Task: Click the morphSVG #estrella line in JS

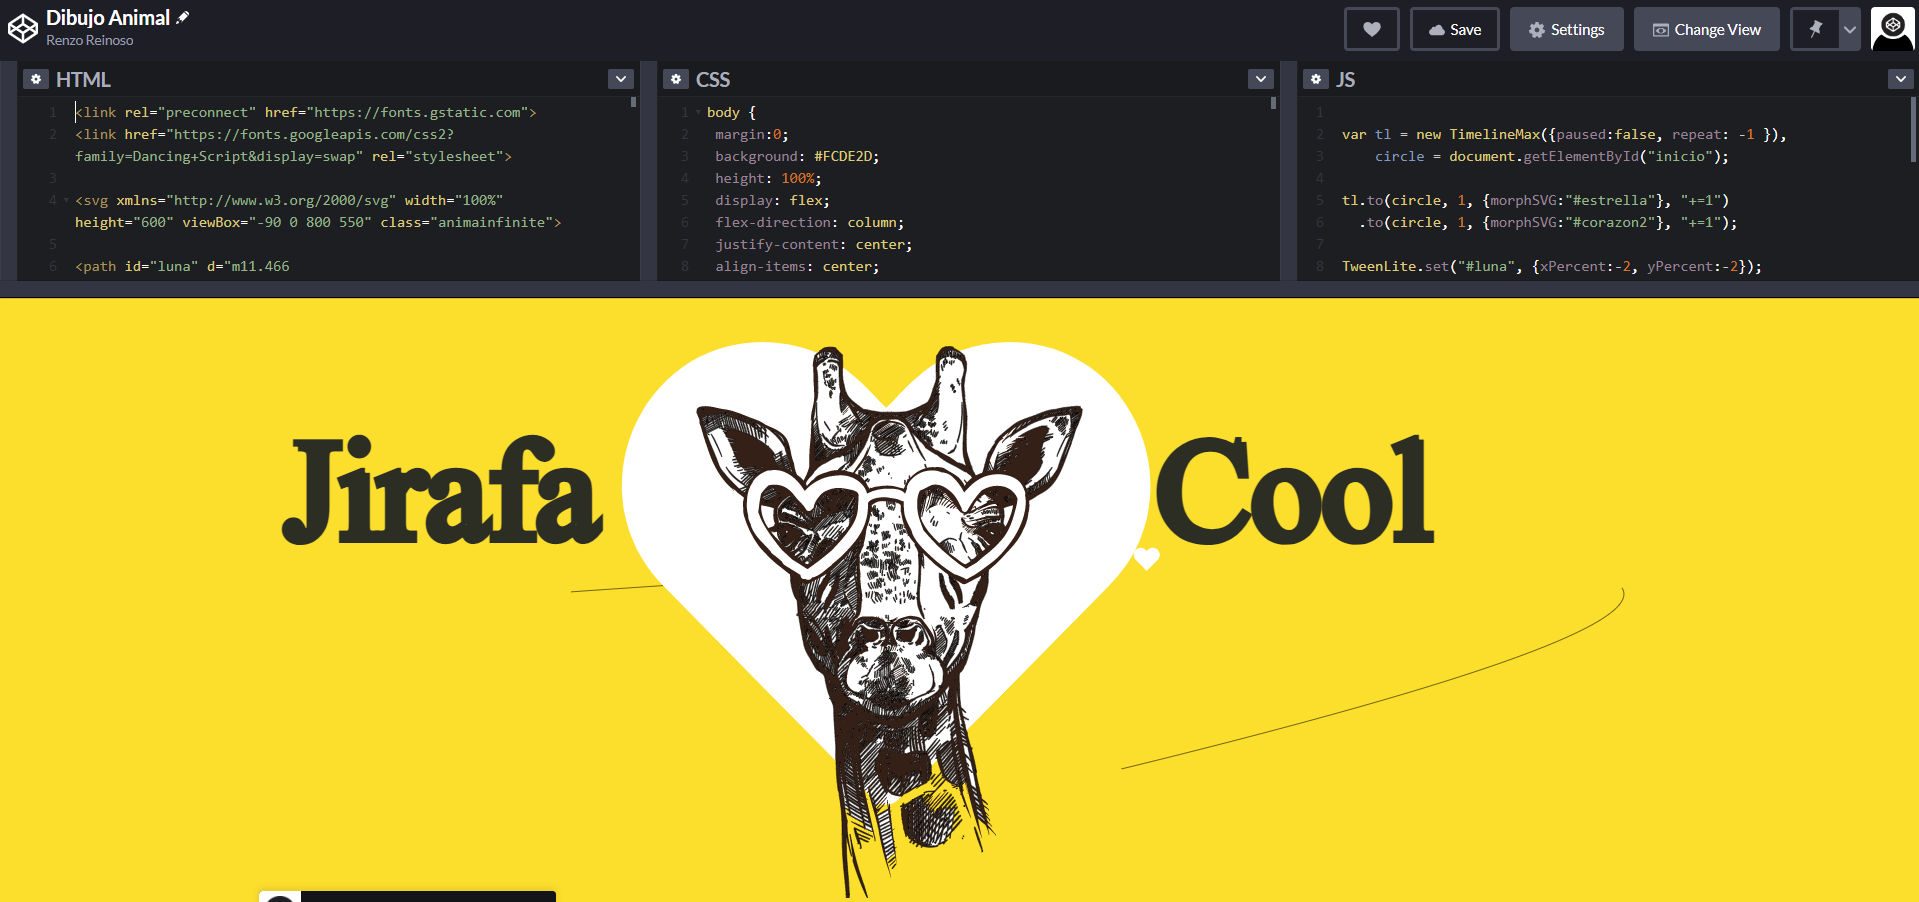Action: pyautogui.click(x=1535, y=200)
